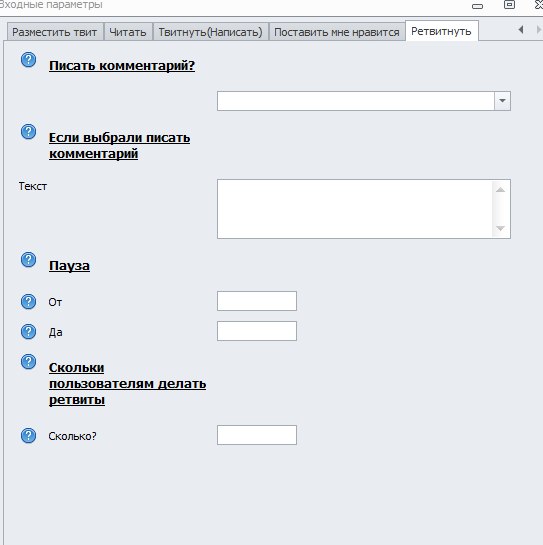The image size is (543, 545).
Task: Focus the 'Да' pause input field
Action: click(257, 331)
